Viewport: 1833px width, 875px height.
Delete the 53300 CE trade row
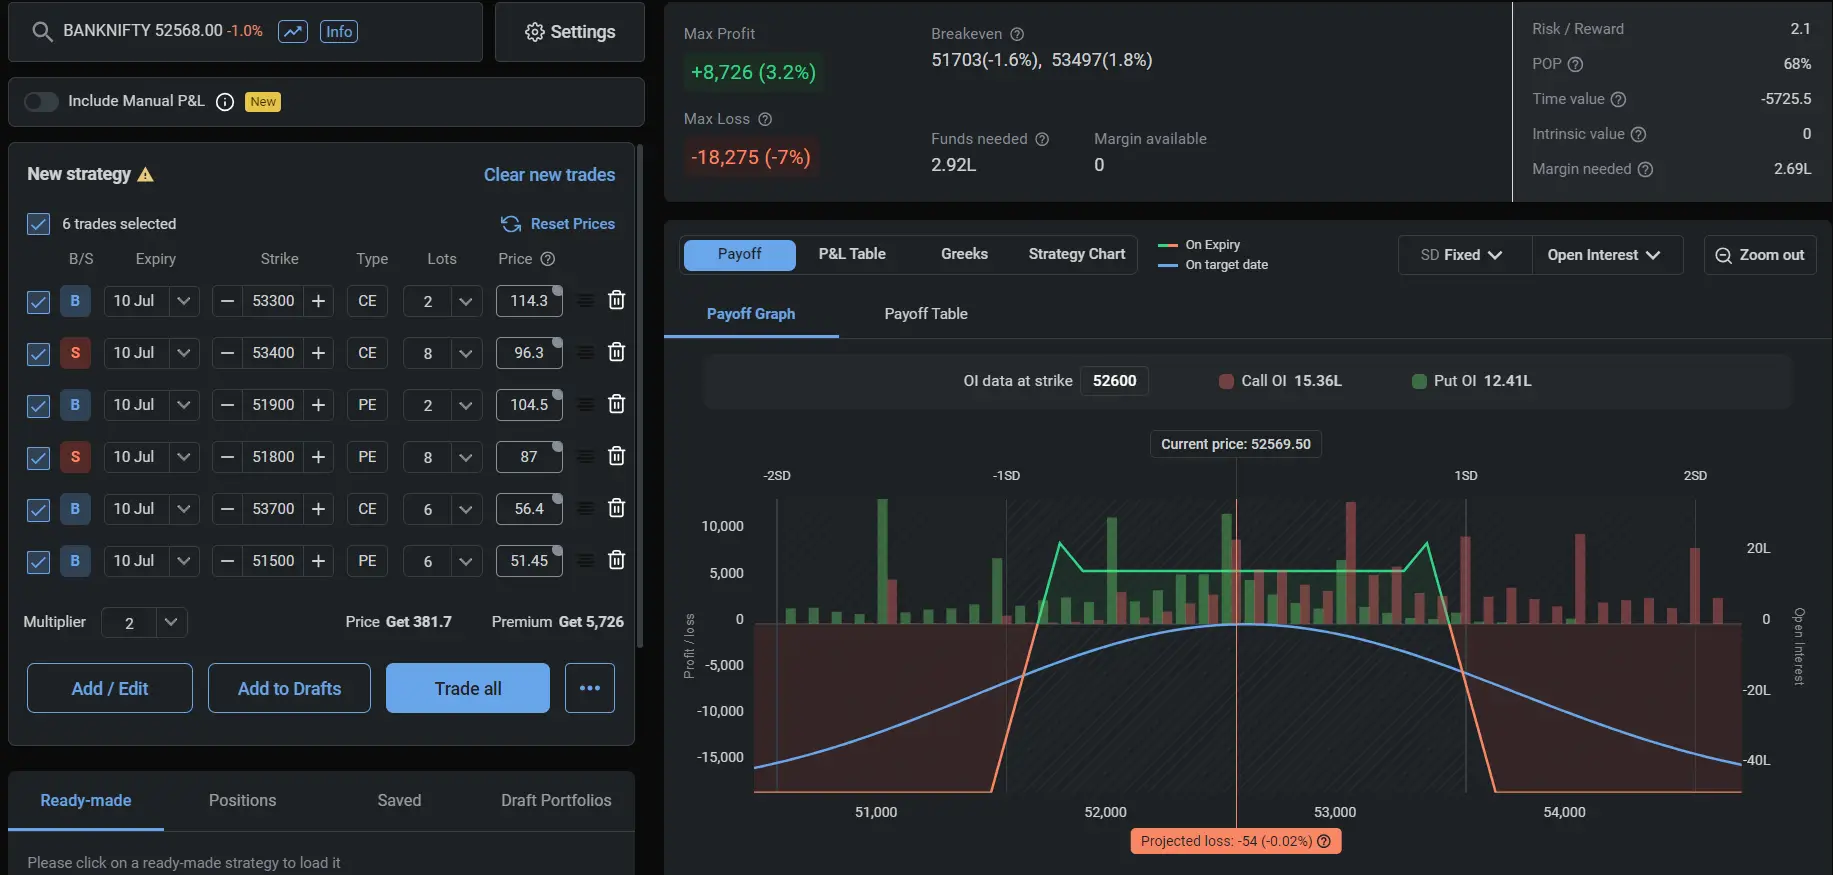[617, 300]
